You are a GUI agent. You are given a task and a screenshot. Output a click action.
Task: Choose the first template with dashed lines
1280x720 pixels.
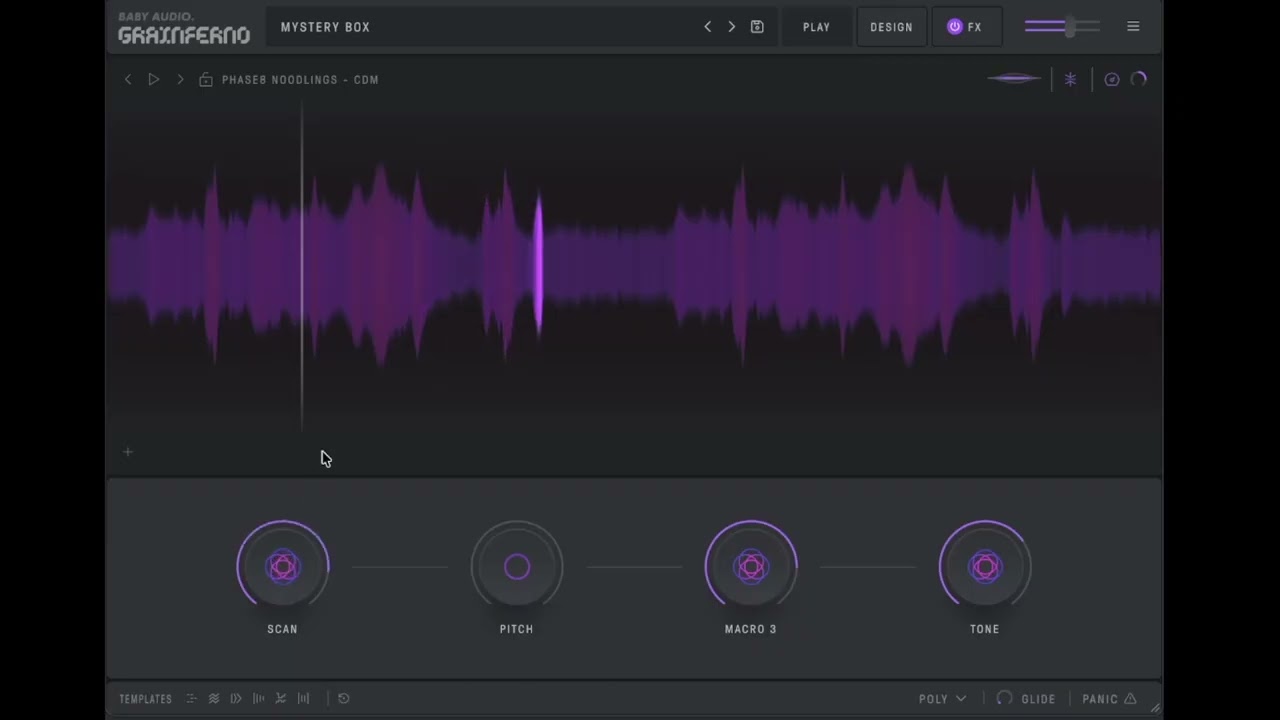[x=191, y=699]
